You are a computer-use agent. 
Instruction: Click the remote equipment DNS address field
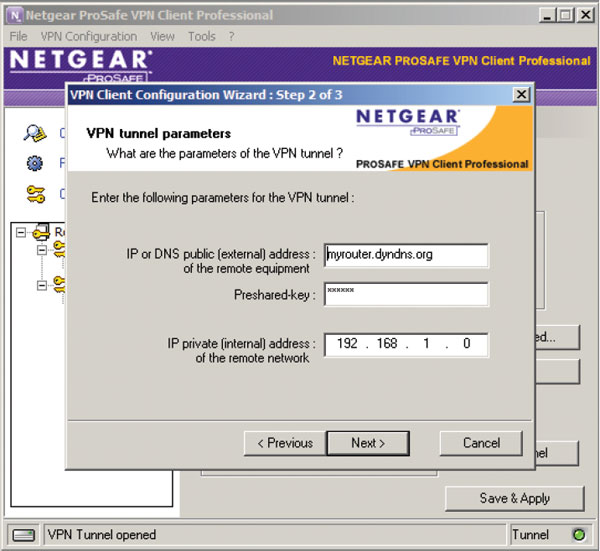[x=406, y=255]
